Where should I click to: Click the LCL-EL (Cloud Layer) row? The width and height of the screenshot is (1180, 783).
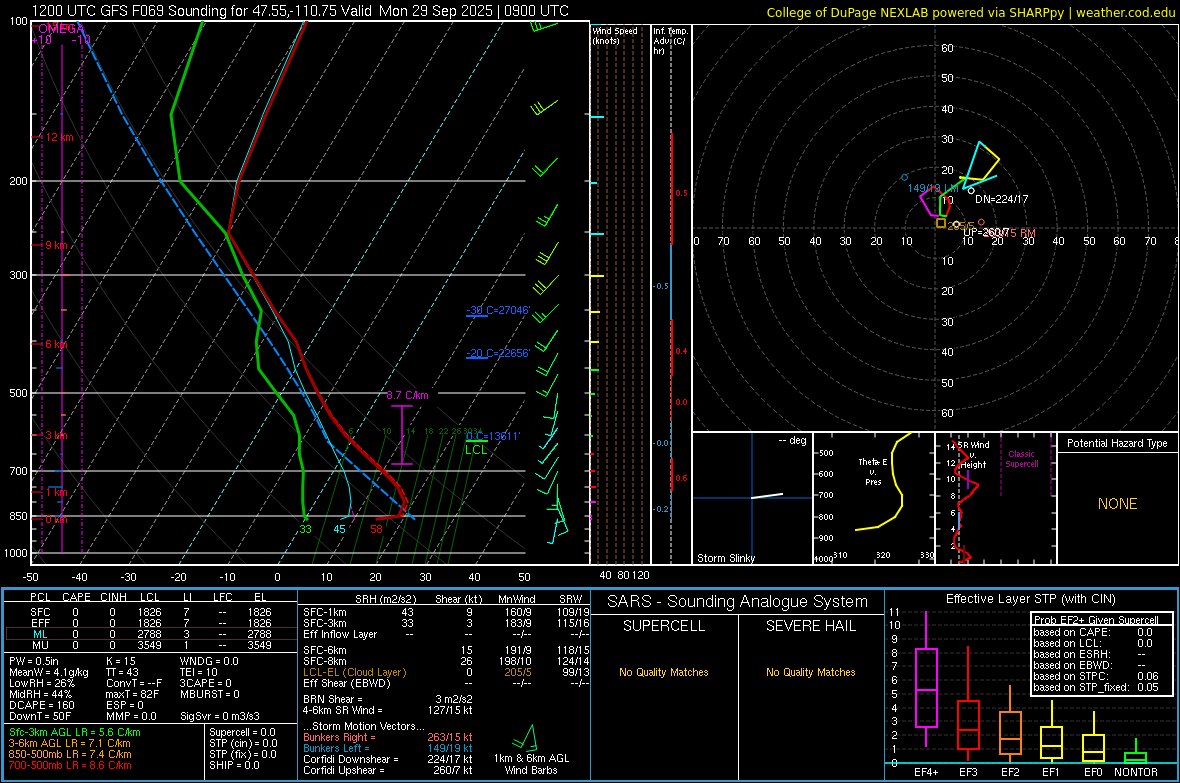[x=446, y=672]
